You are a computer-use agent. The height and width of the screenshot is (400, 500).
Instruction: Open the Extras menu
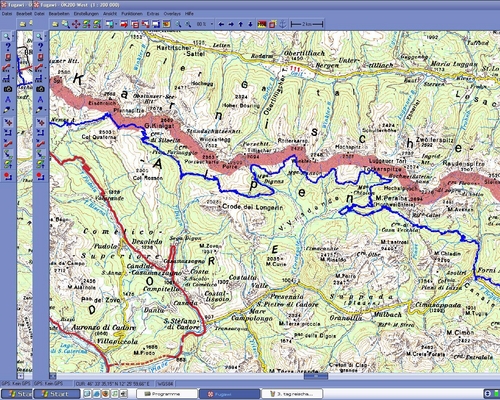(x=153, y=14)
